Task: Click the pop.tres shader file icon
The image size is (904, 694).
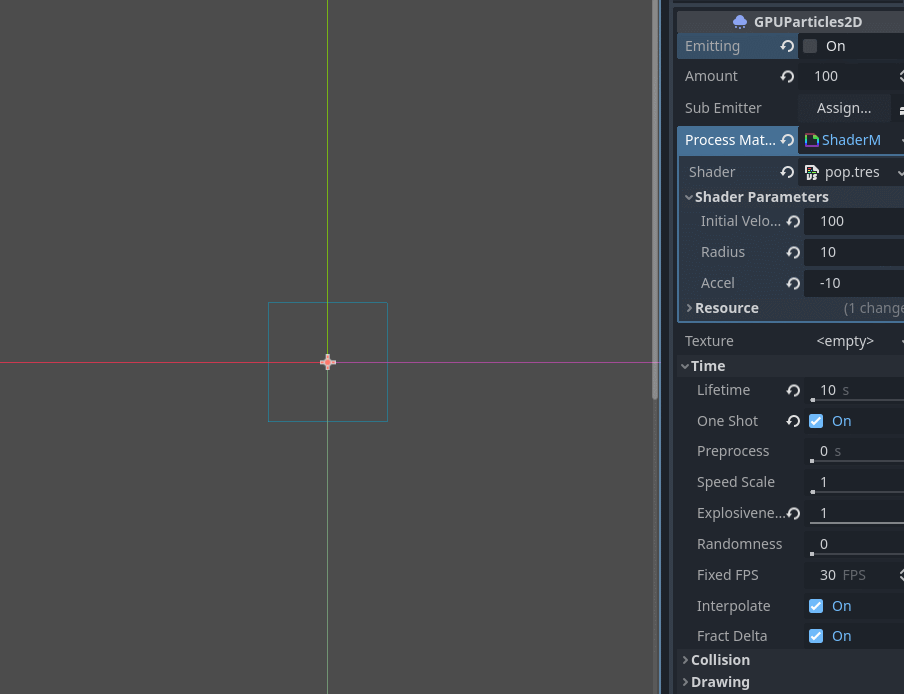Action: pos(811,171)
